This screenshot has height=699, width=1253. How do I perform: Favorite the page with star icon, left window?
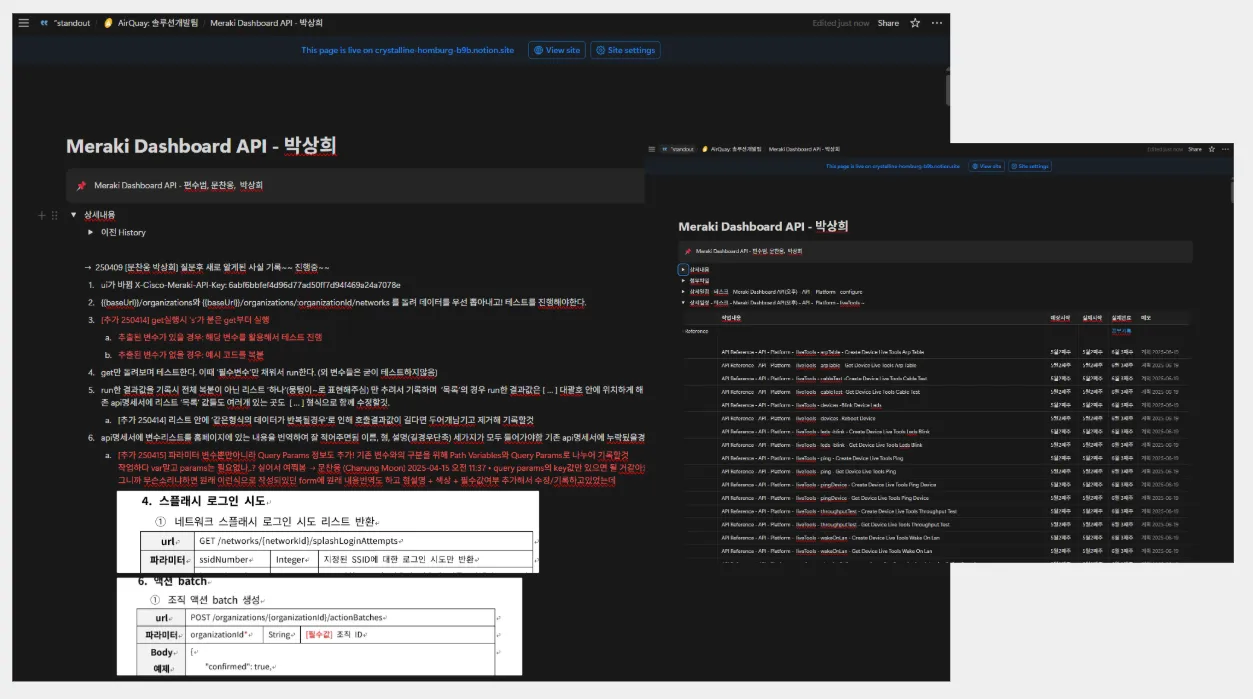915,22
